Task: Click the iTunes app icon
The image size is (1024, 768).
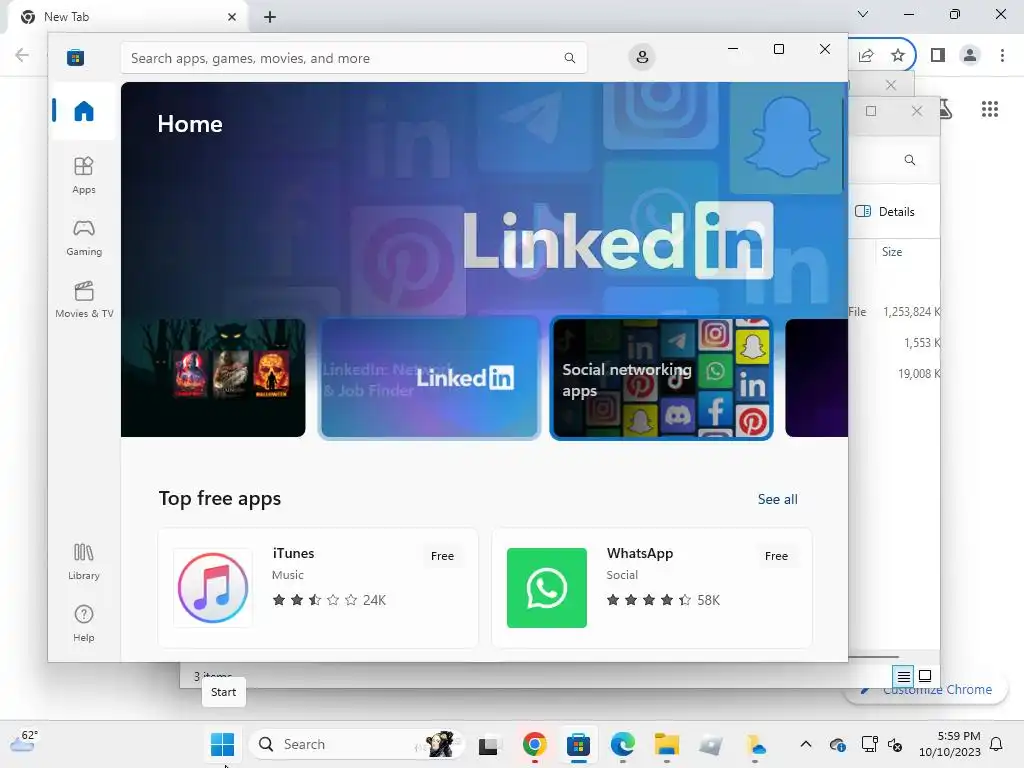Action: pyautogui.click(x=213, y=588)
